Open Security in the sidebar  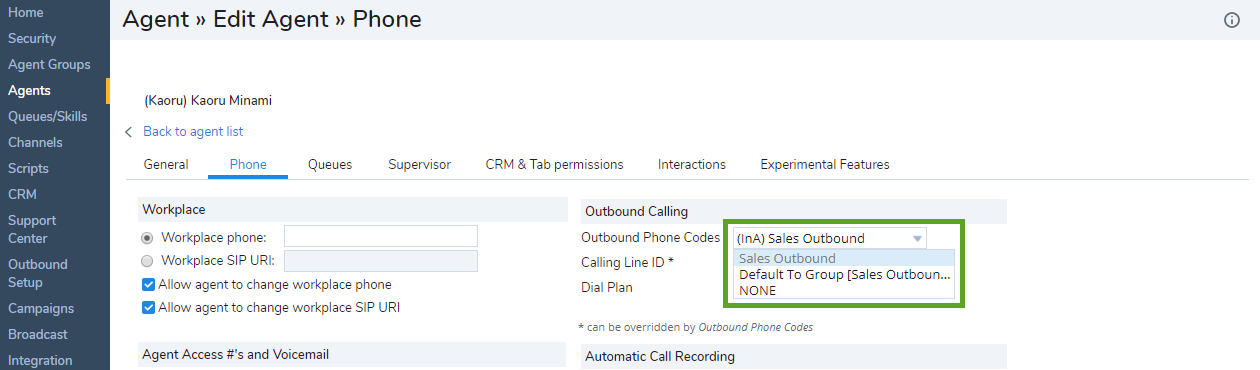point(32,38)
